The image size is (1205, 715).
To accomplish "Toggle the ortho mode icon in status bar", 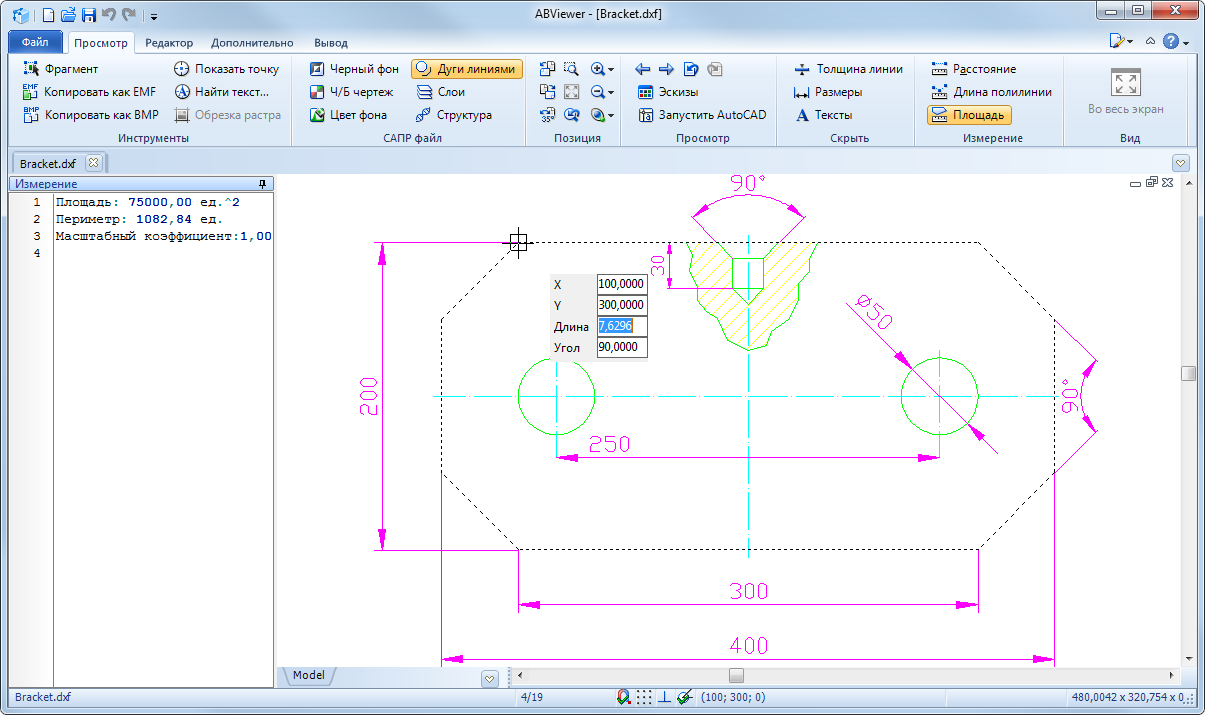I will point(664,697).
